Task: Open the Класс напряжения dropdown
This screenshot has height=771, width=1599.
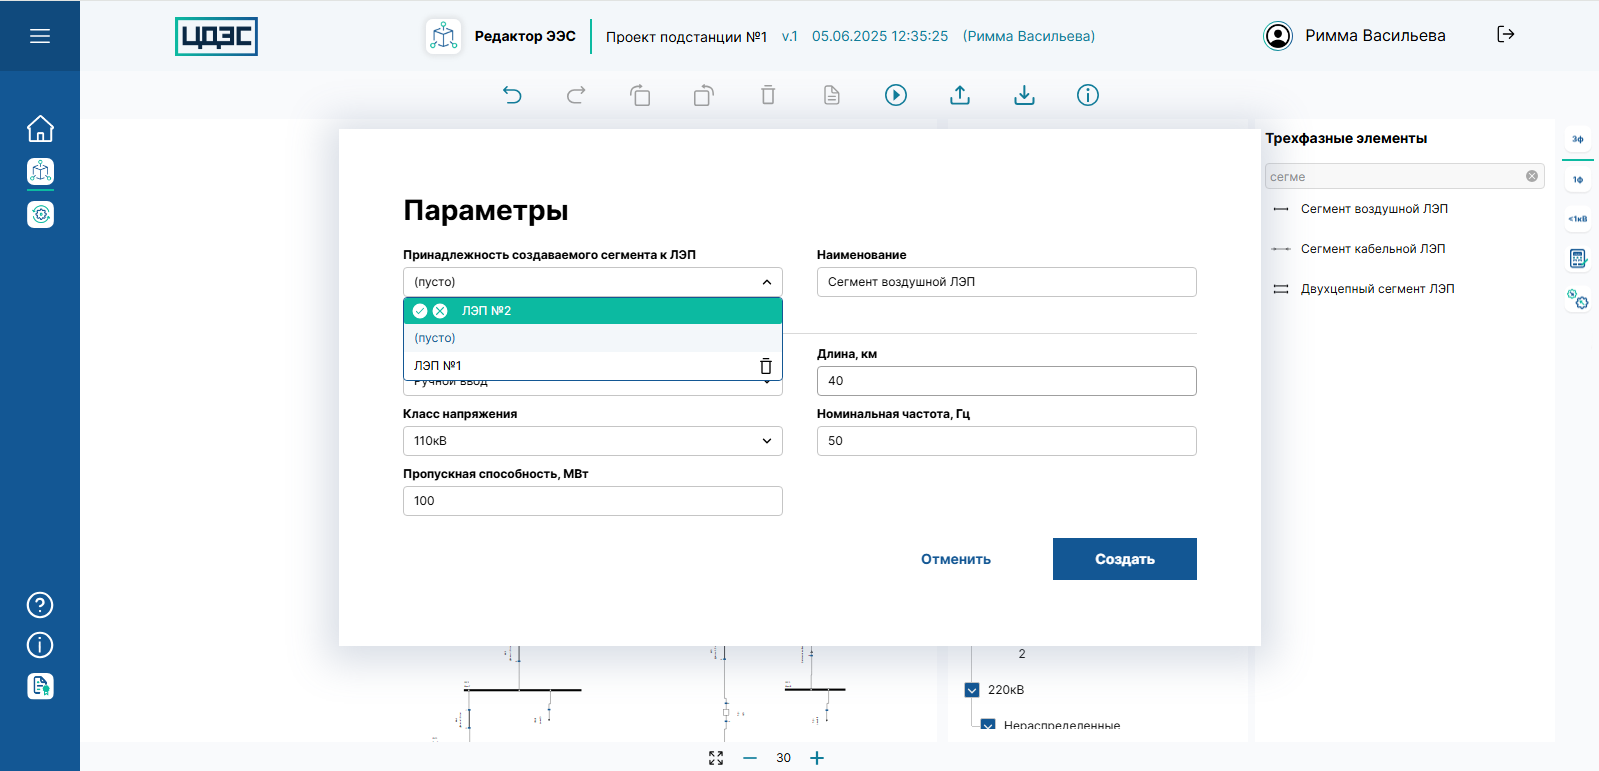Action: click(x=592, y=441)
